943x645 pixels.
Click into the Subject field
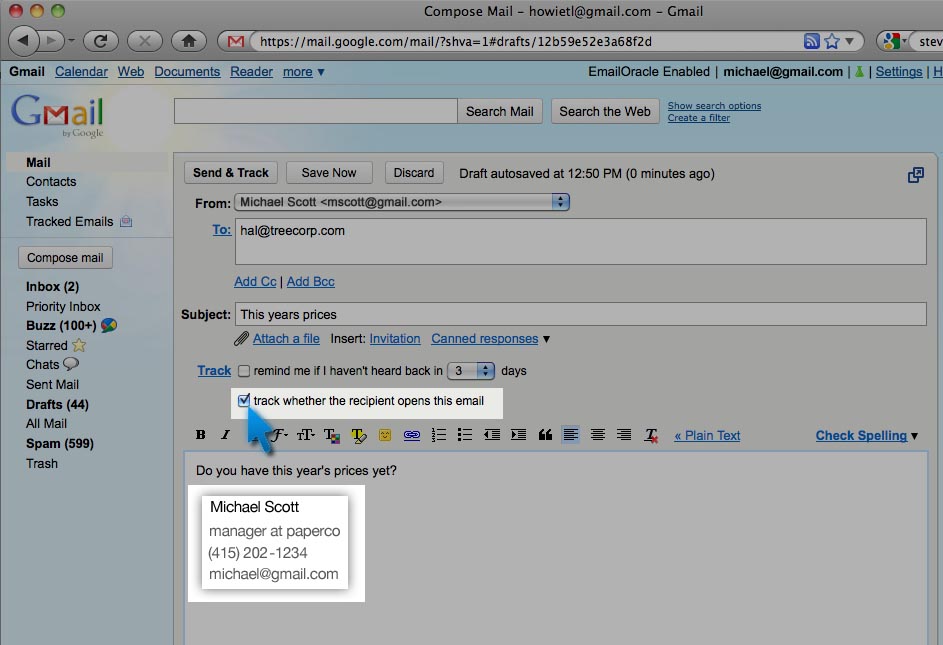[x=580, y=314]
